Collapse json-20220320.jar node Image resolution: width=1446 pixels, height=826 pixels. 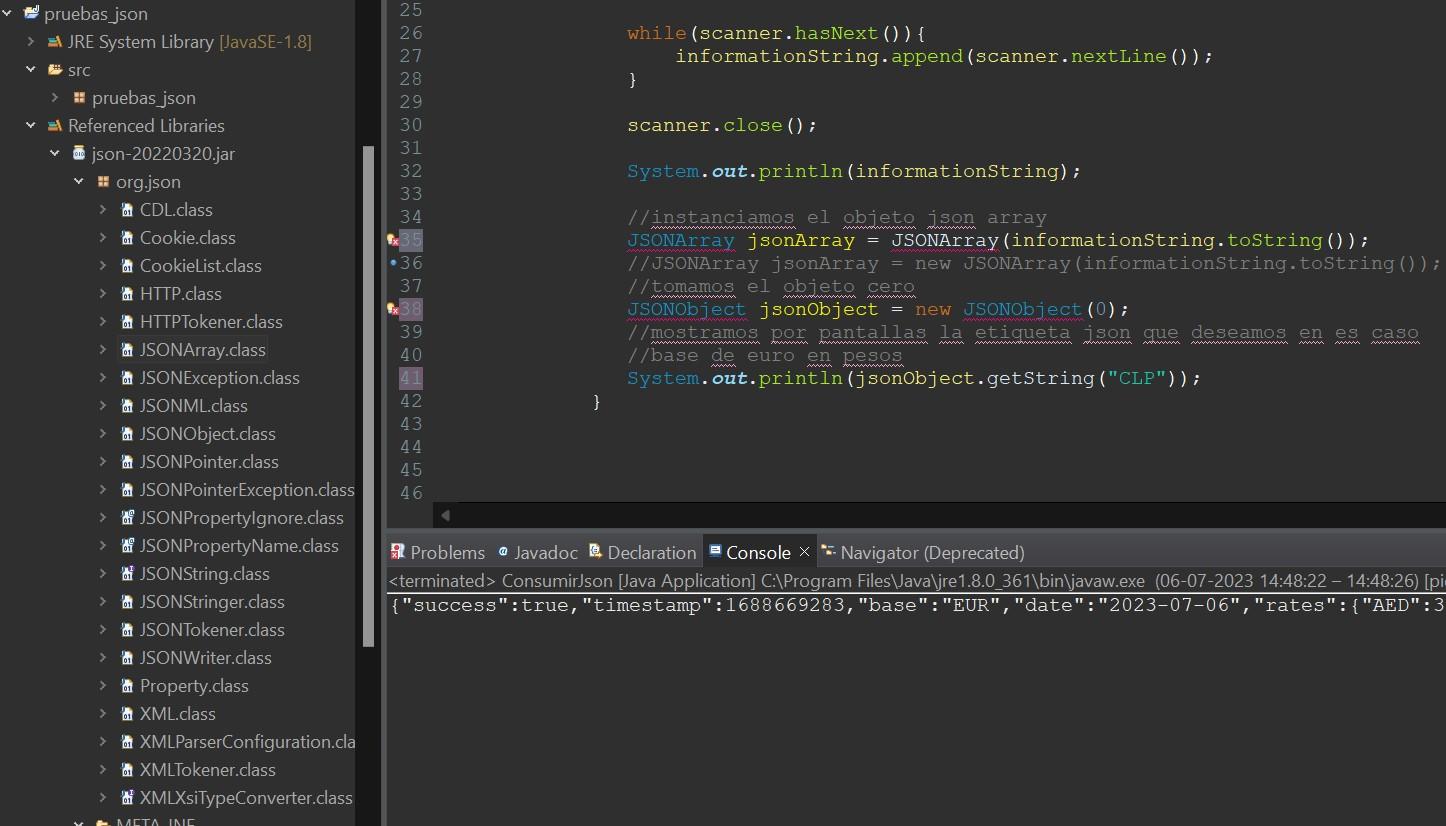(55, 154)
